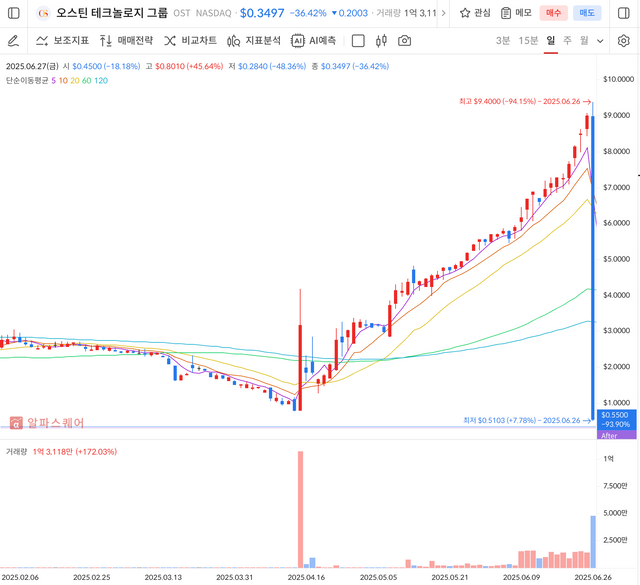
Task: Click the 매도 sell button
Action: coord(587,13)
